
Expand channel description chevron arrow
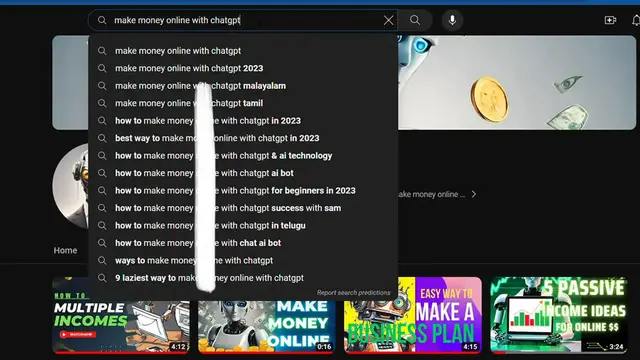474,194
